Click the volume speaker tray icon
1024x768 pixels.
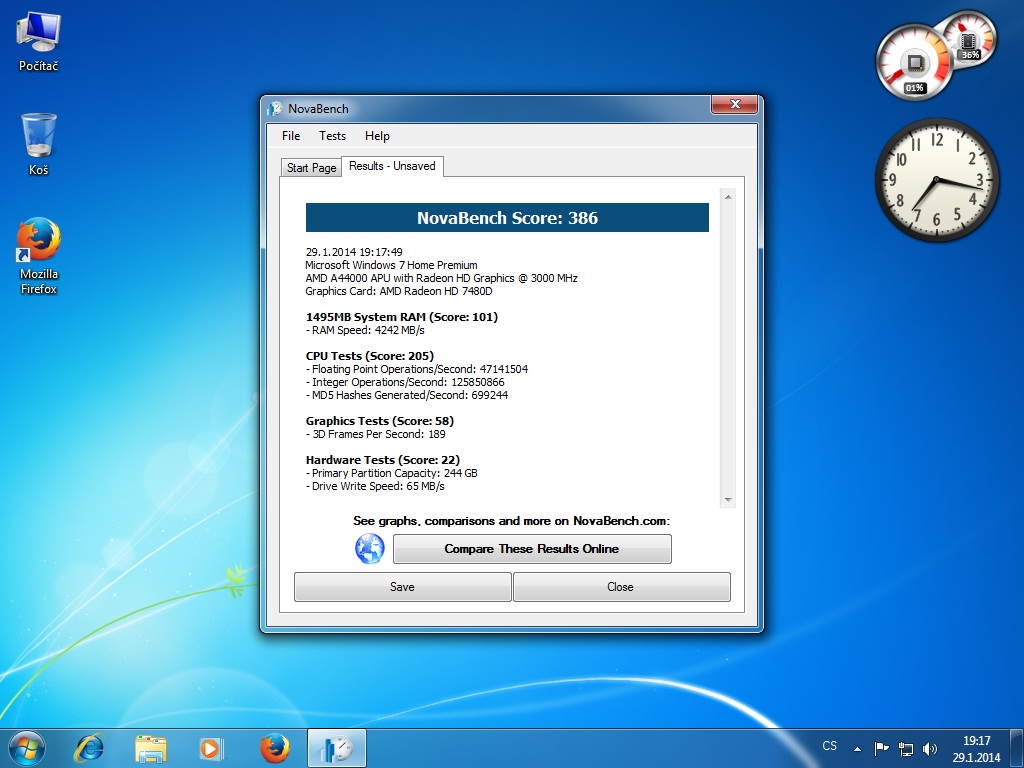[x=930, y=748]
